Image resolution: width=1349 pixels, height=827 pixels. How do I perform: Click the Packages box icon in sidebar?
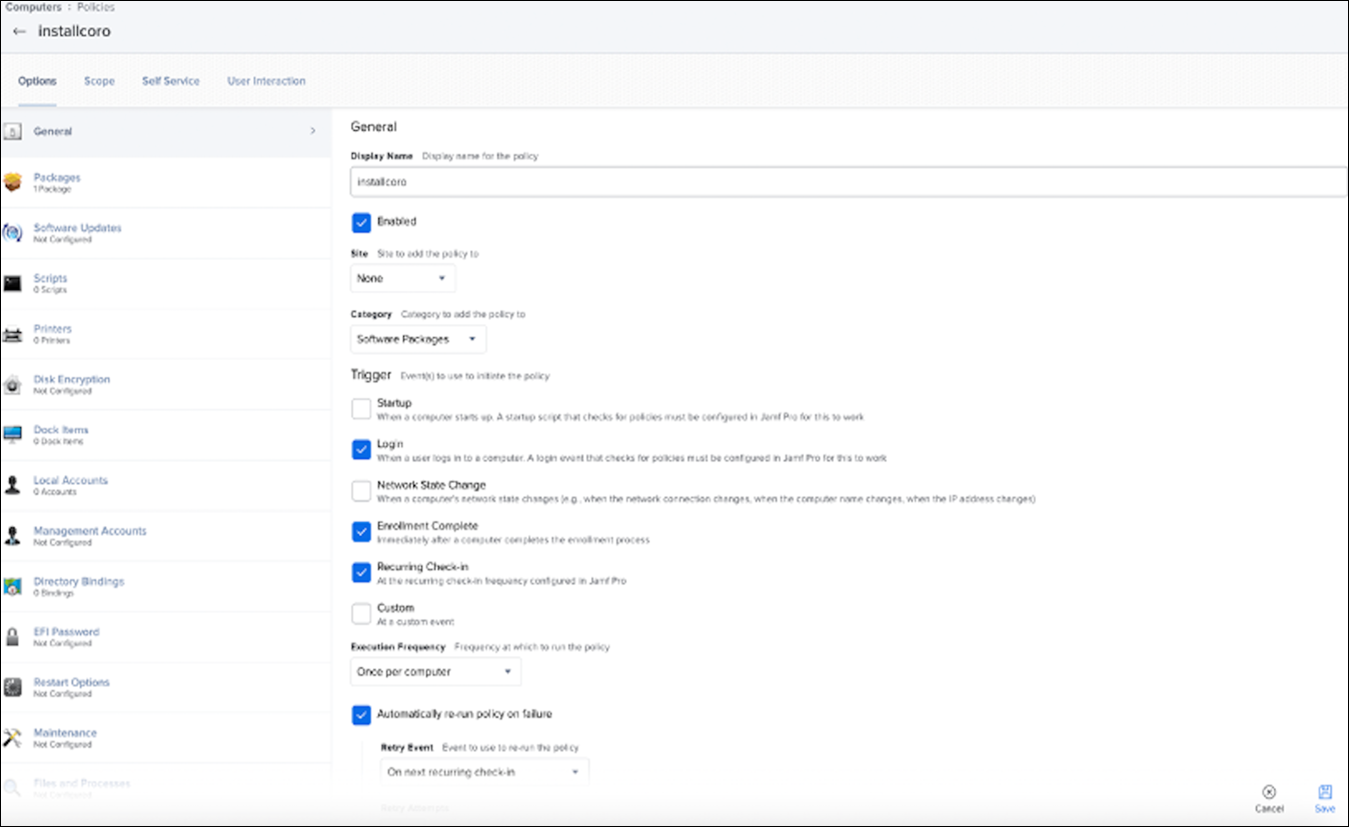point(13,182)
